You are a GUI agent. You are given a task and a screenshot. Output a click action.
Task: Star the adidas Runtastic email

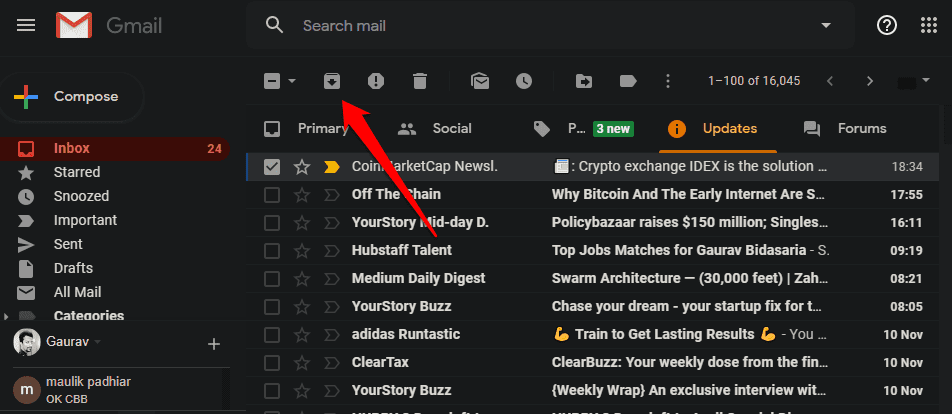tap(302, 334)
